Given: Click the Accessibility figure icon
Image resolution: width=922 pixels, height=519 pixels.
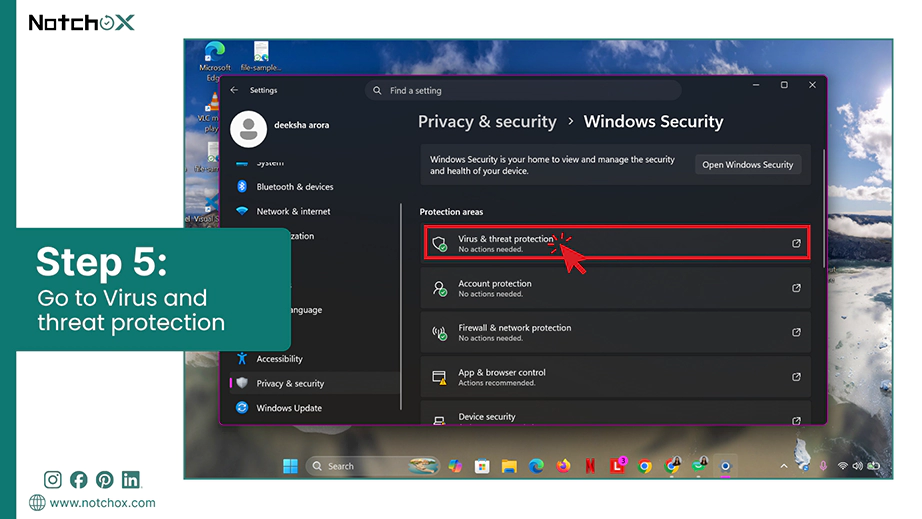Looking at the screenshot, I should coord(242,359).
